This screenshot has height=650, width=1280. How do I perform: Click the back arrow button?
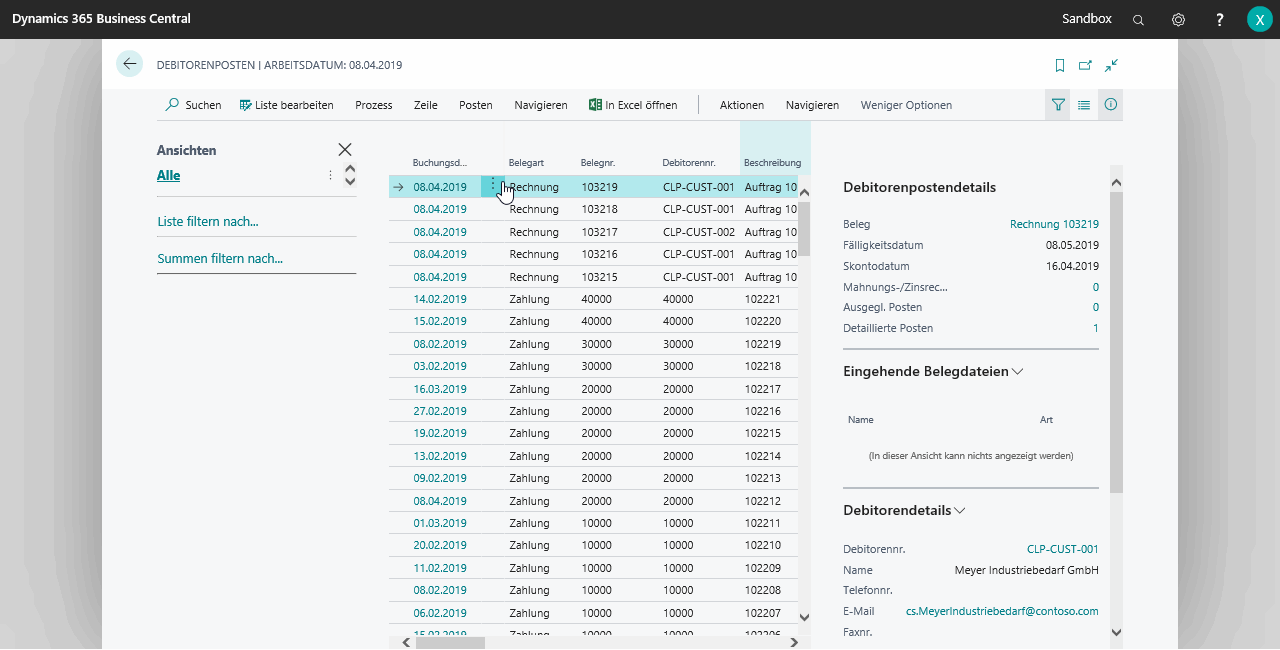(129, 64)
